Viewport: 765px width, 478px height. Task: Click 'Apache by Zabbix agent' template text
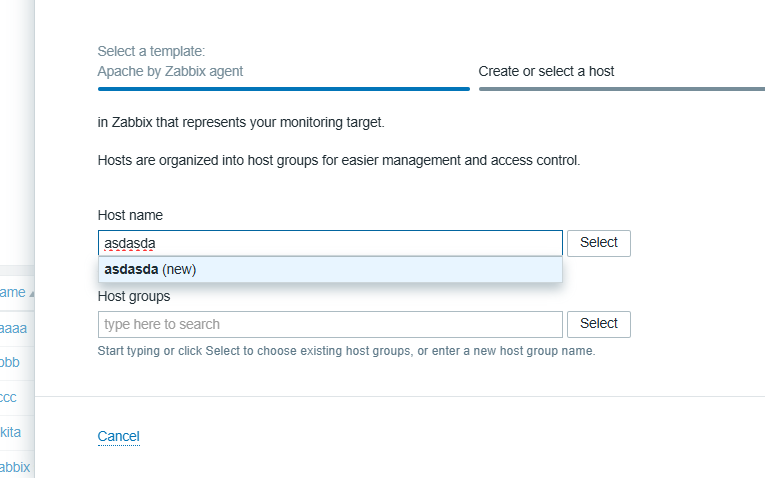[170, 71]
